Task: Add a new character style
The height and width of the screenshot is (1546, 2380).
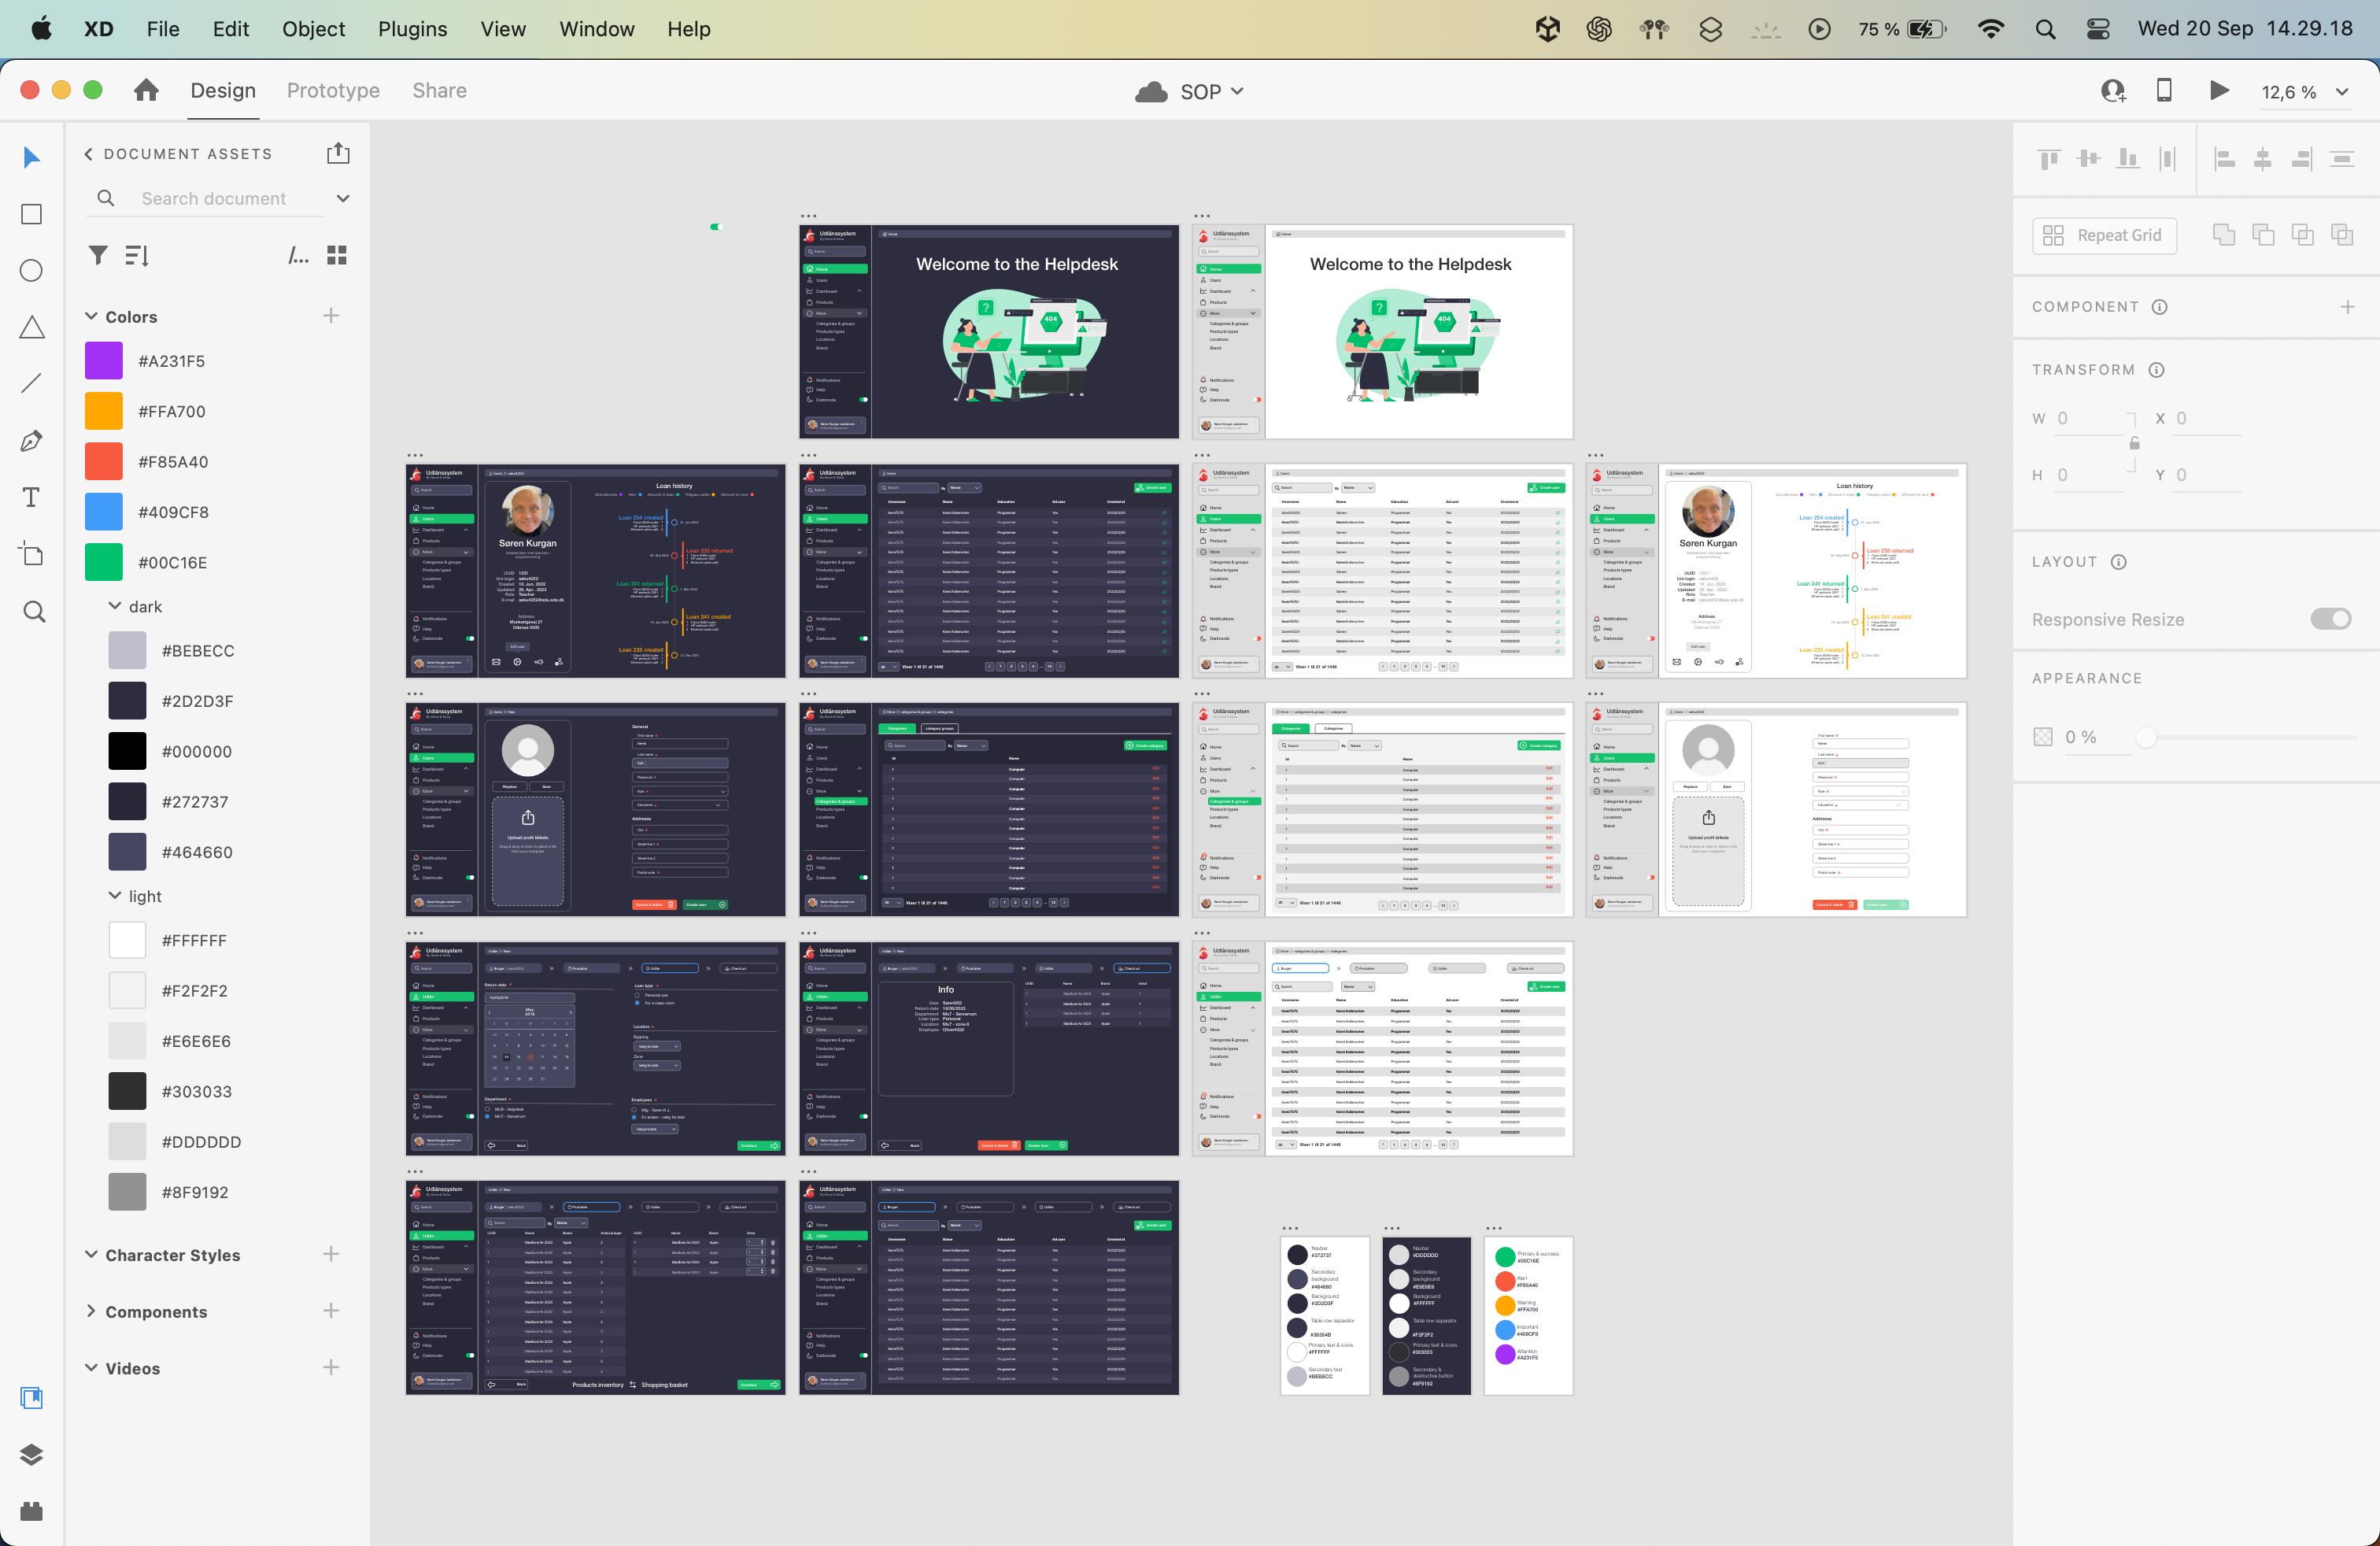Action: pos(331,1254)
